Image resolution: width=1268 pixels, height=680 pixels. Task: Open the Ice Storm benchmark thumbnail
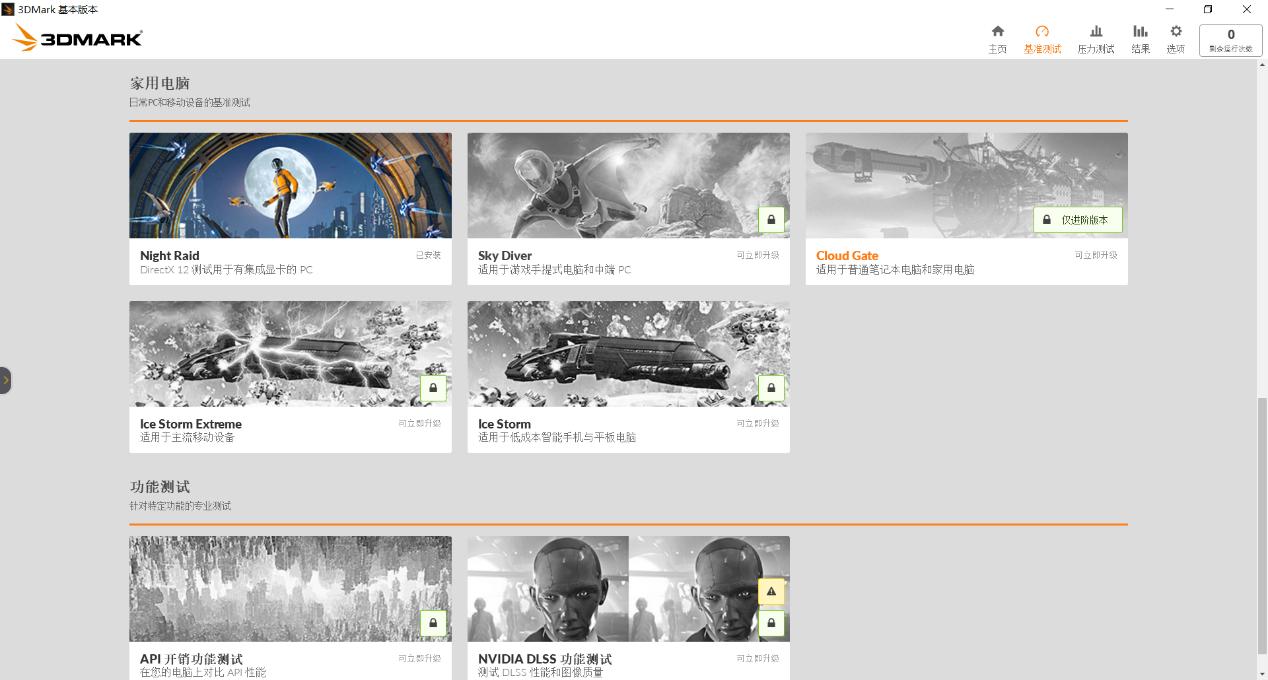click(628, 353)
